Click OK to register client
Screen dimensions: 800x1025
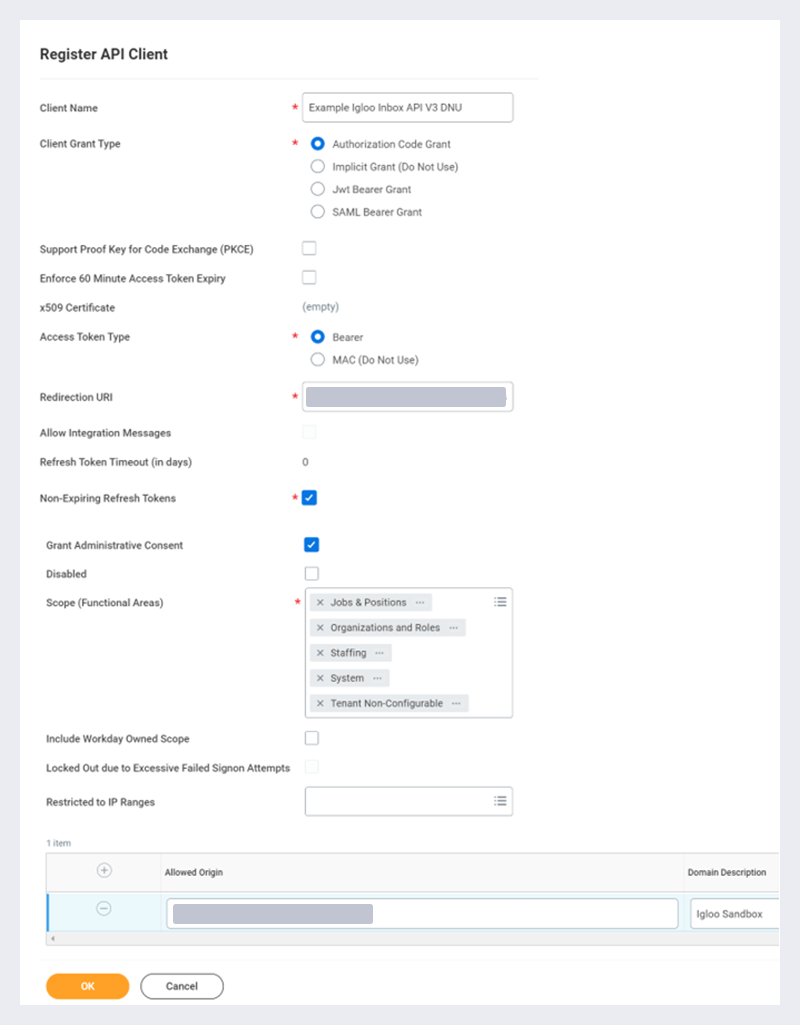(88, 986)
